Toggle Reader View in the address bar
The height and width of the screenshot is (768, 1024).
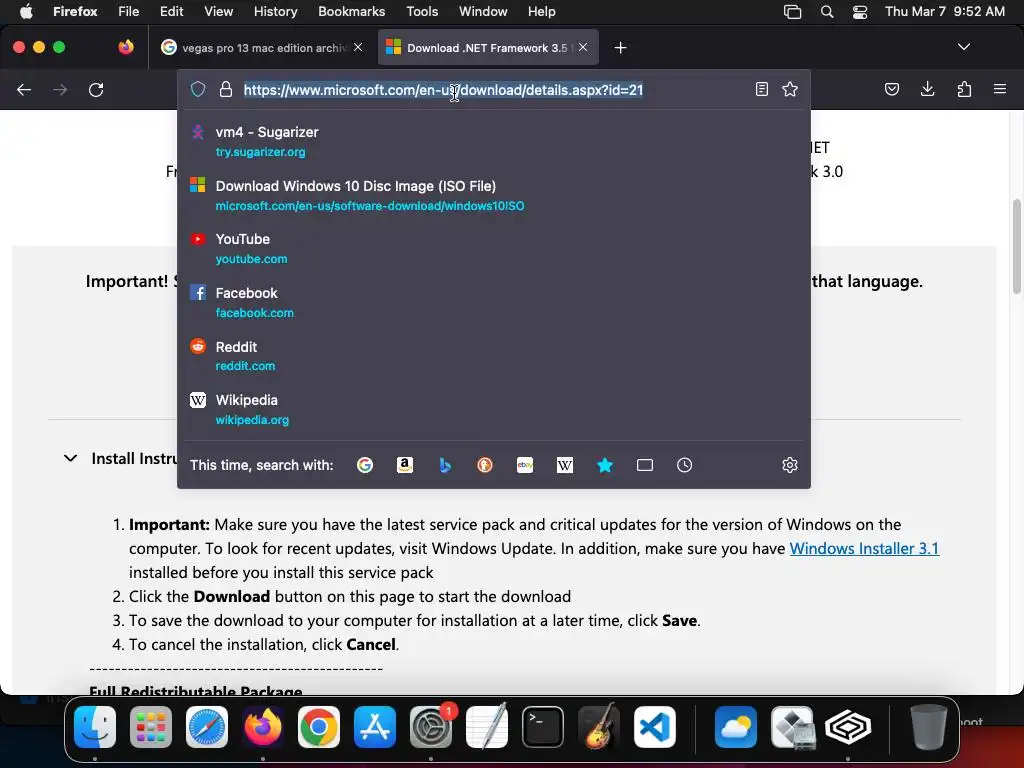pos(761,89)
